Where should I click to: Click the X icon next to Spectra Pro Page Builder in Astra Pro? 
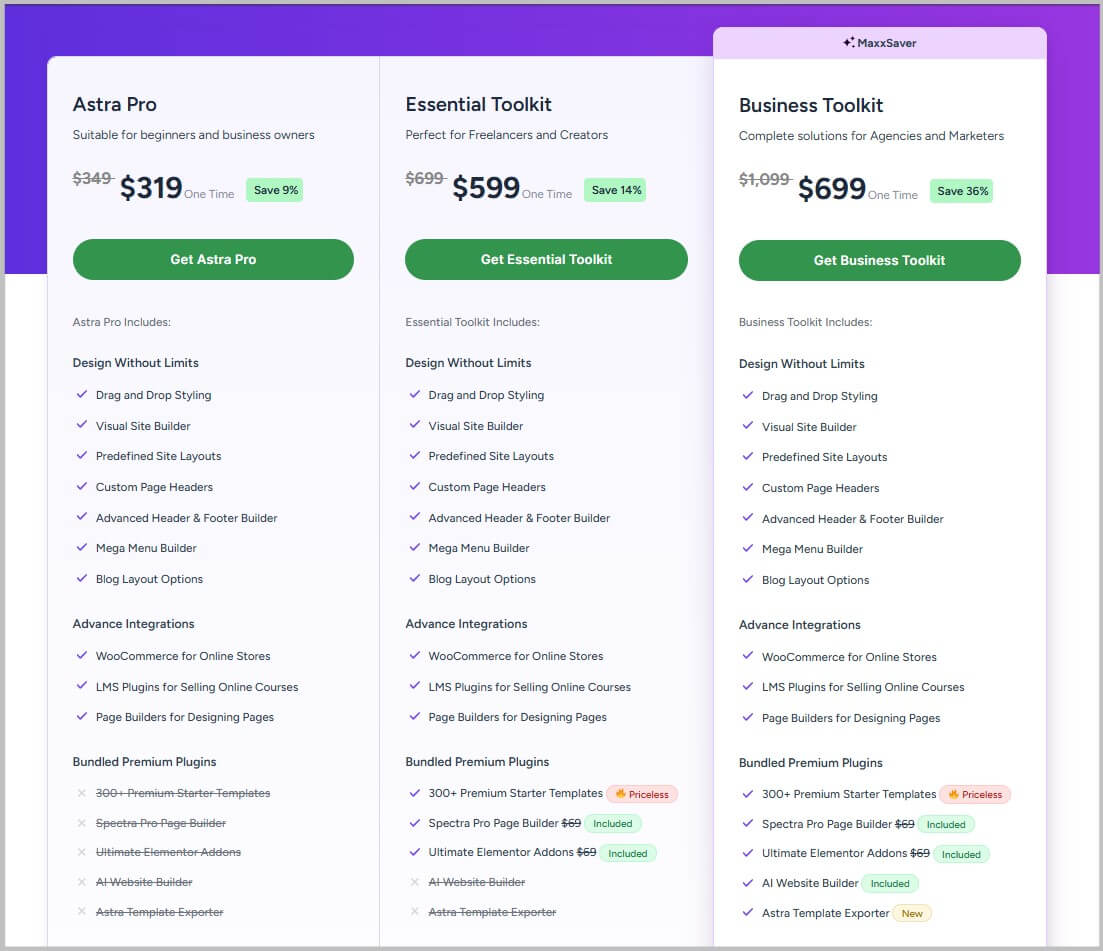click(82, 822)
